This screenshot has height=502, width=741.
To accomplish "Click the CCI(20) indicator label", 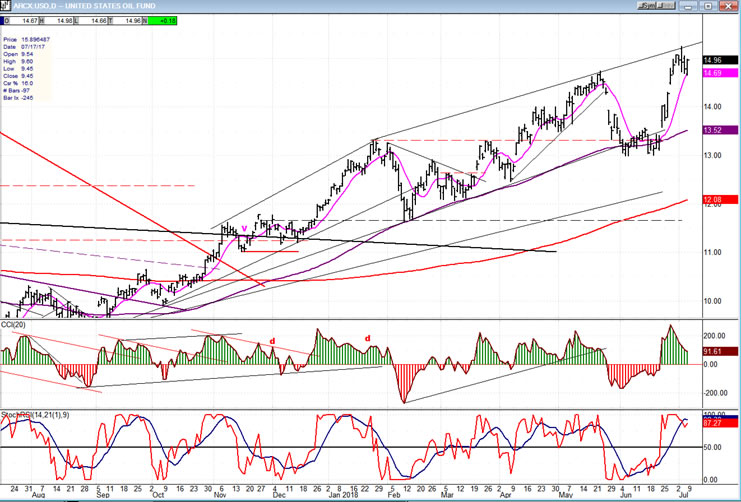I will [15, 323].
